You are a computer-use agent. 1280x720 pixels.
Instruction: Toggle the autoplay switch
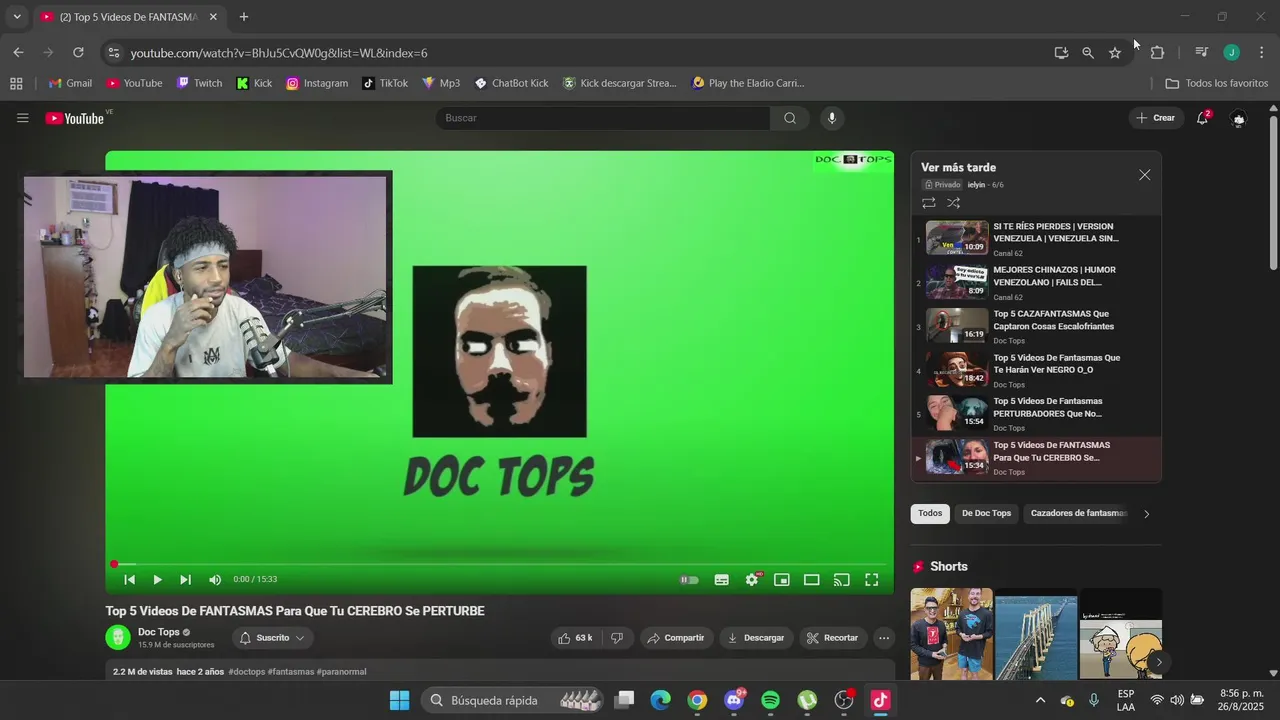tap(689, 580)
